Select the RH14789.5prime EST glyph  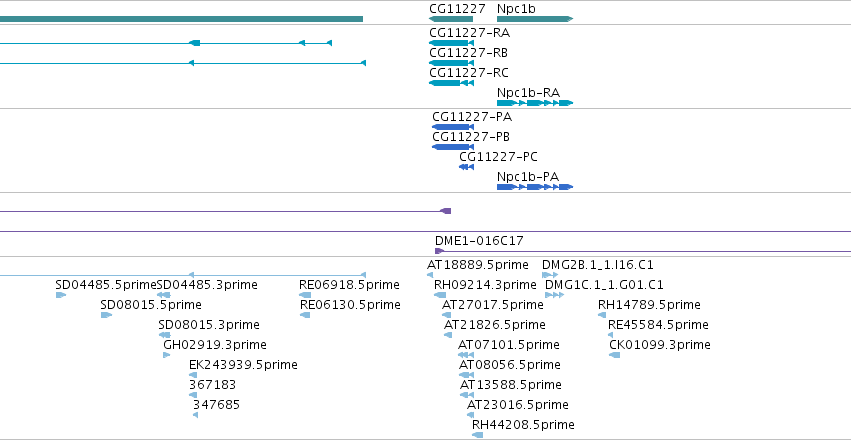pyautogui.click(x=602, y=315)
